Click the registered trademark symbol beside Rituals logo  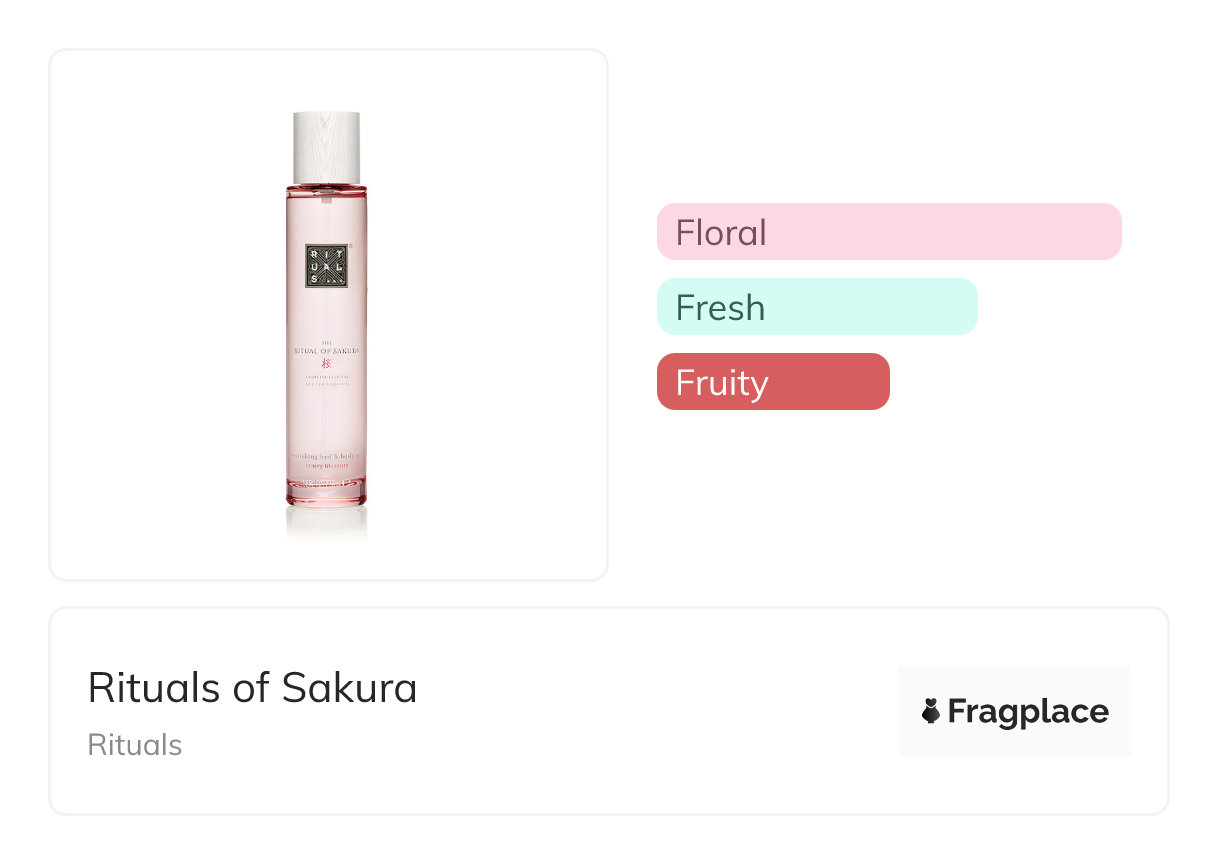point(351,246)
